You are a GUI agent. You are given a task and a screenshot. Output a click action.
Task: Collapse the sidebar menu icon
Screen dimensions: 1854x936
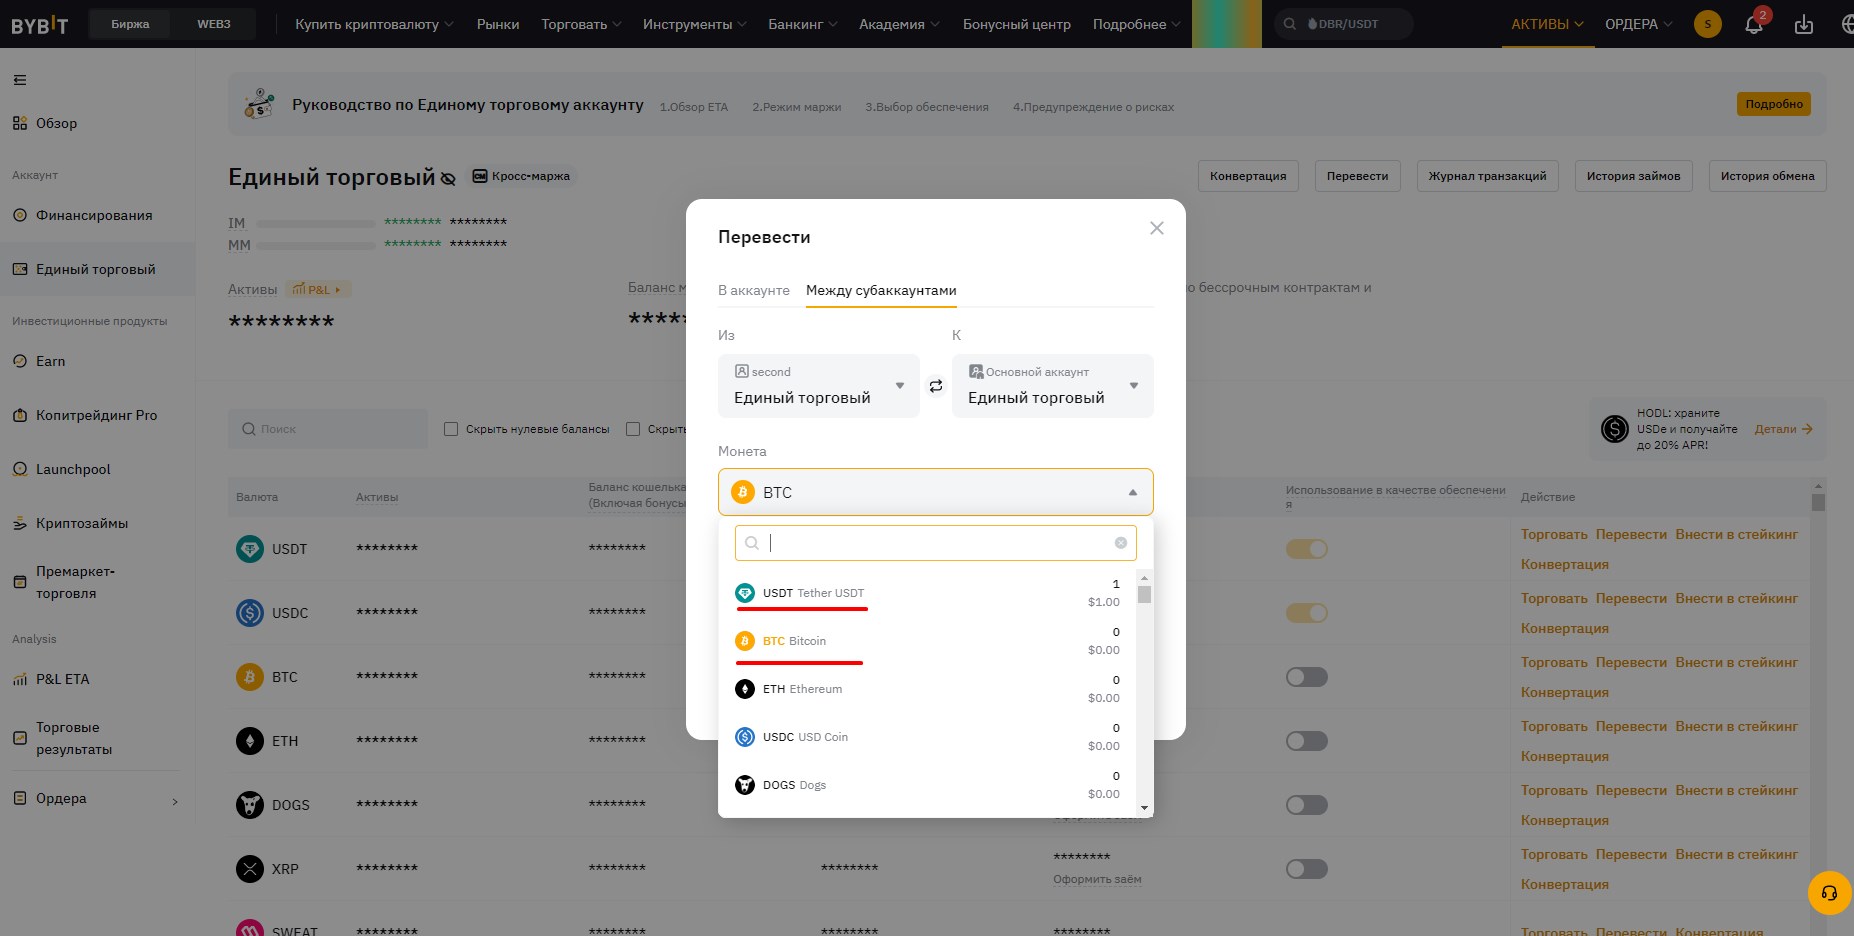tap(20, 80)
